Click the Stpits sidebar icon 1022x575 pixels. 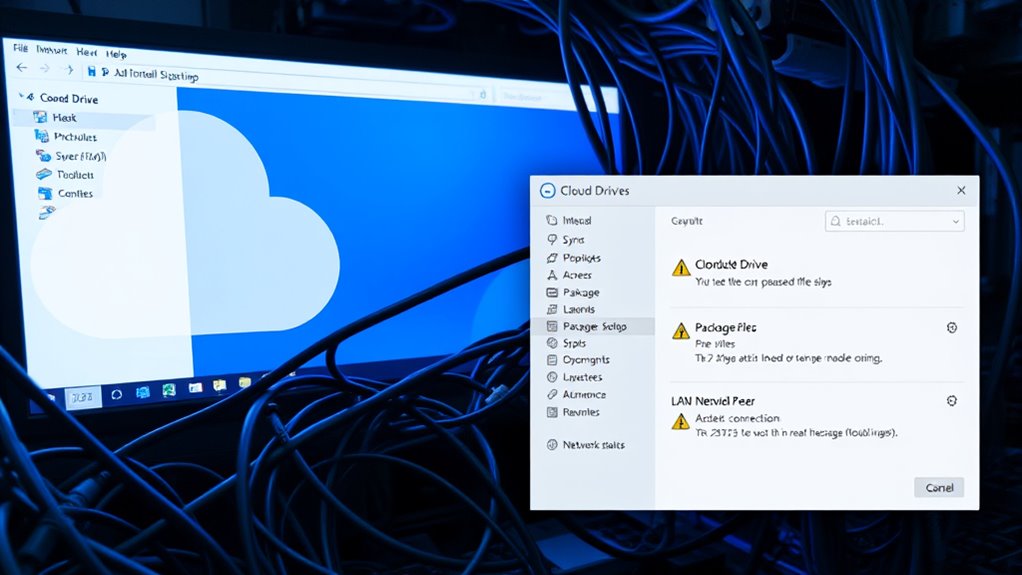552,343
